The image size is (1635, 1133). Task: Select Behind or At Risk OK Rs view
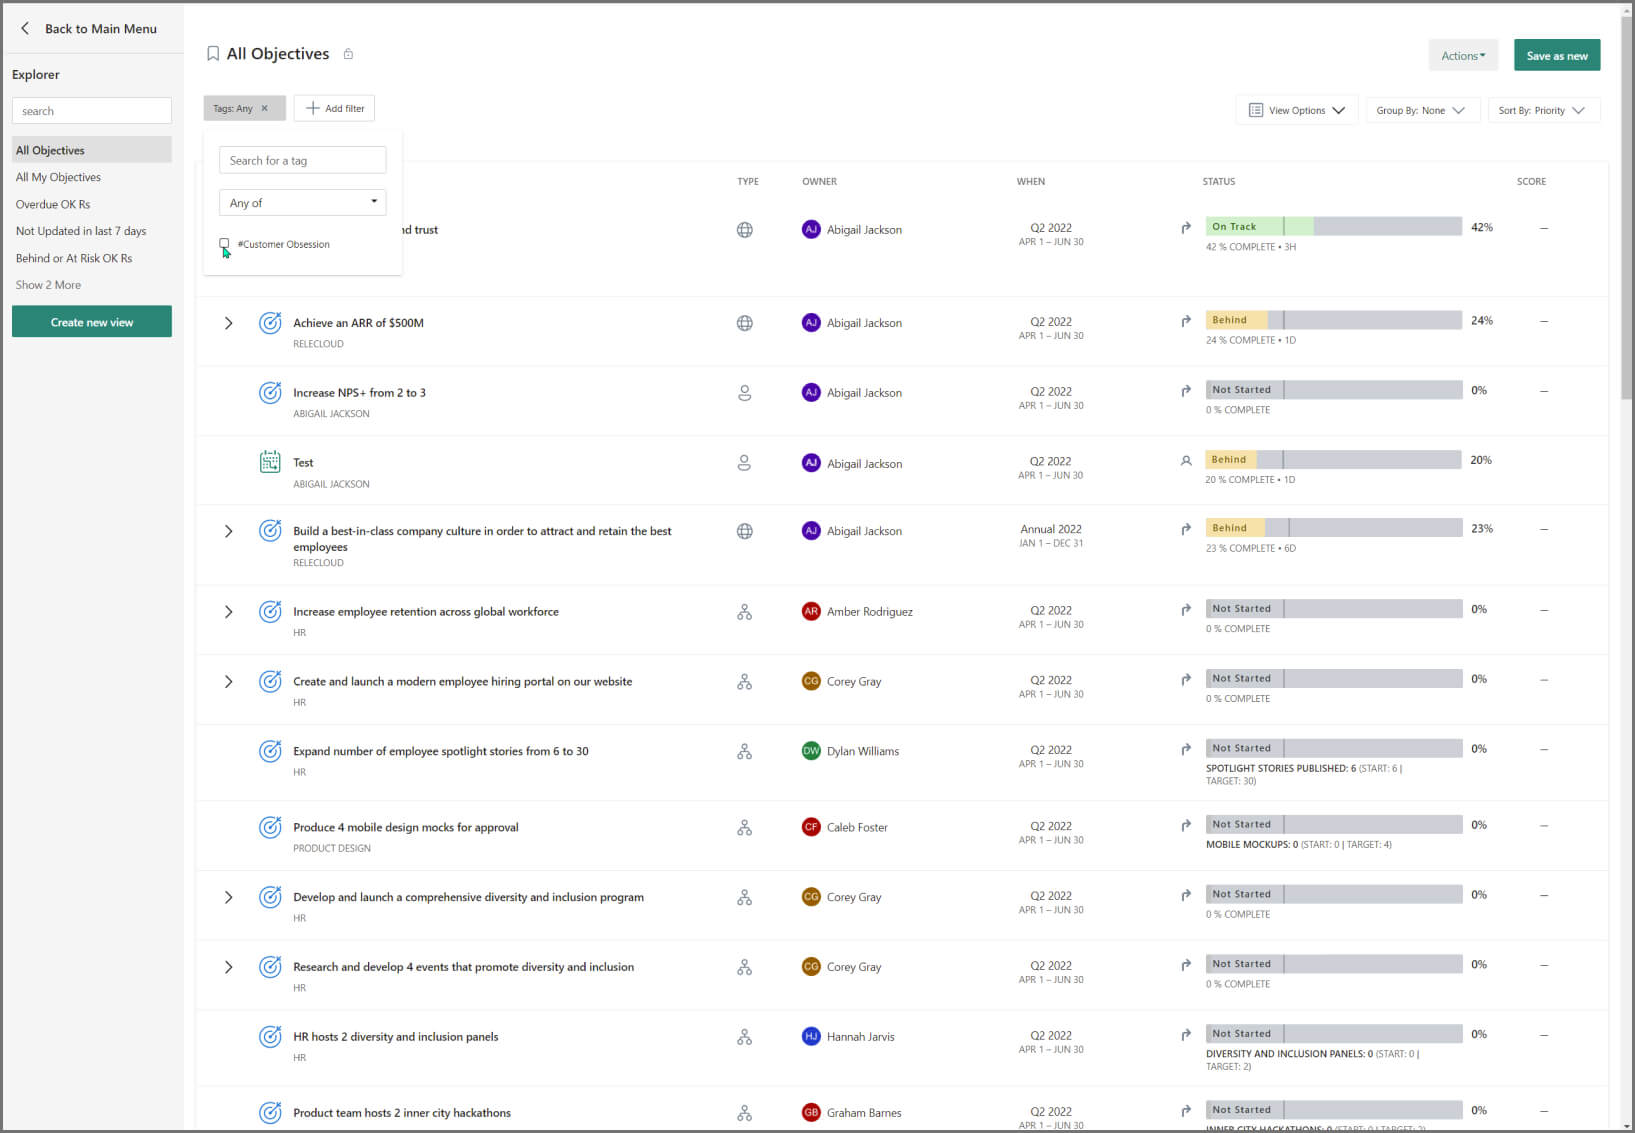[74, 258]
